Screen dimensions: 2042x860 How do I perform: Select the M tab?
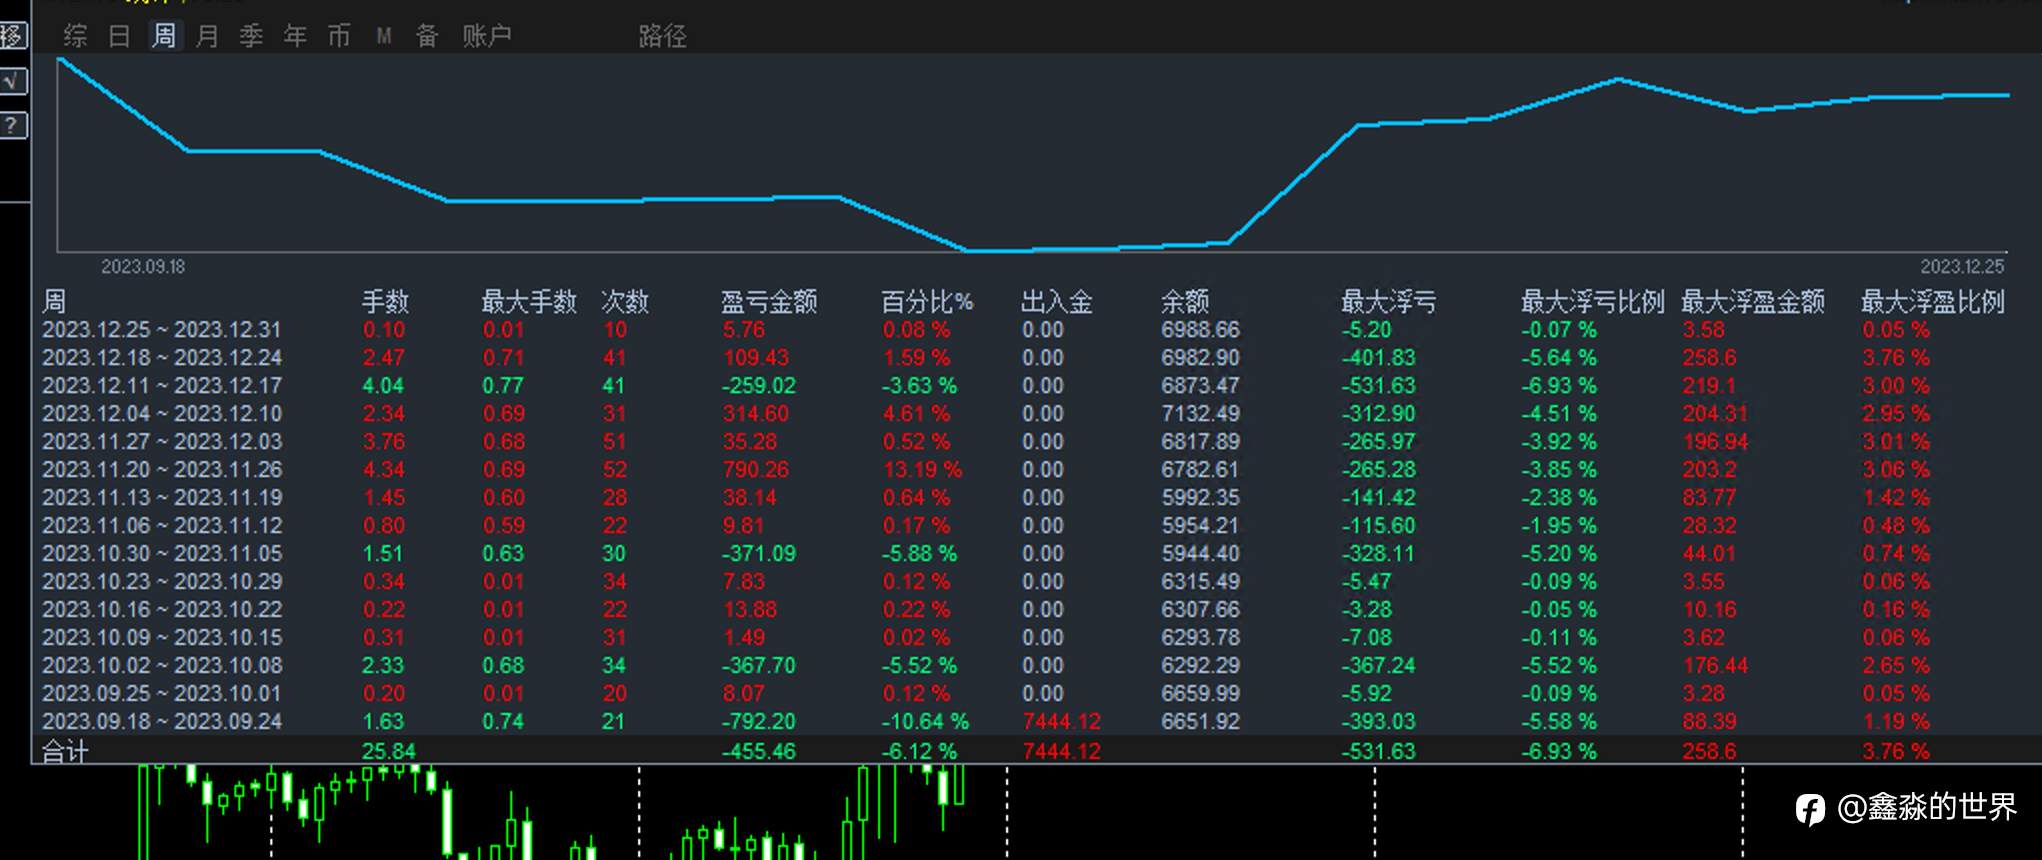[383, 37]
